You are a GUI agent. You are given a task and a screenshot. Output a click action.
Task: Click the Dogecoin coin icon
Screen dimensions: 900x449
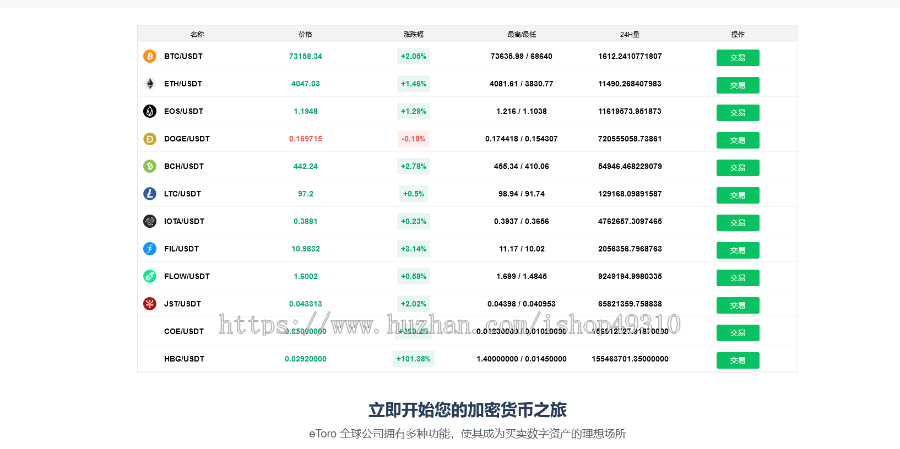[149, 139]
